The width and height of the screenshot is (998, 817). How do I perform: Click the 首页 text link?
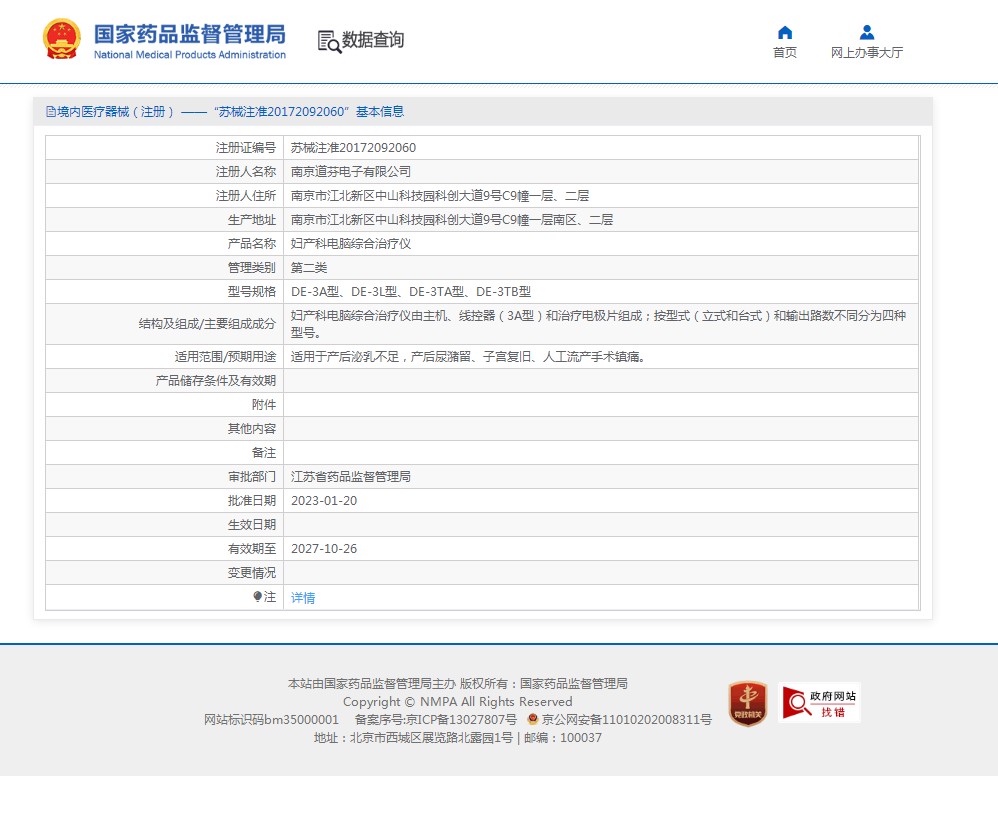click(x=785, y=53)
